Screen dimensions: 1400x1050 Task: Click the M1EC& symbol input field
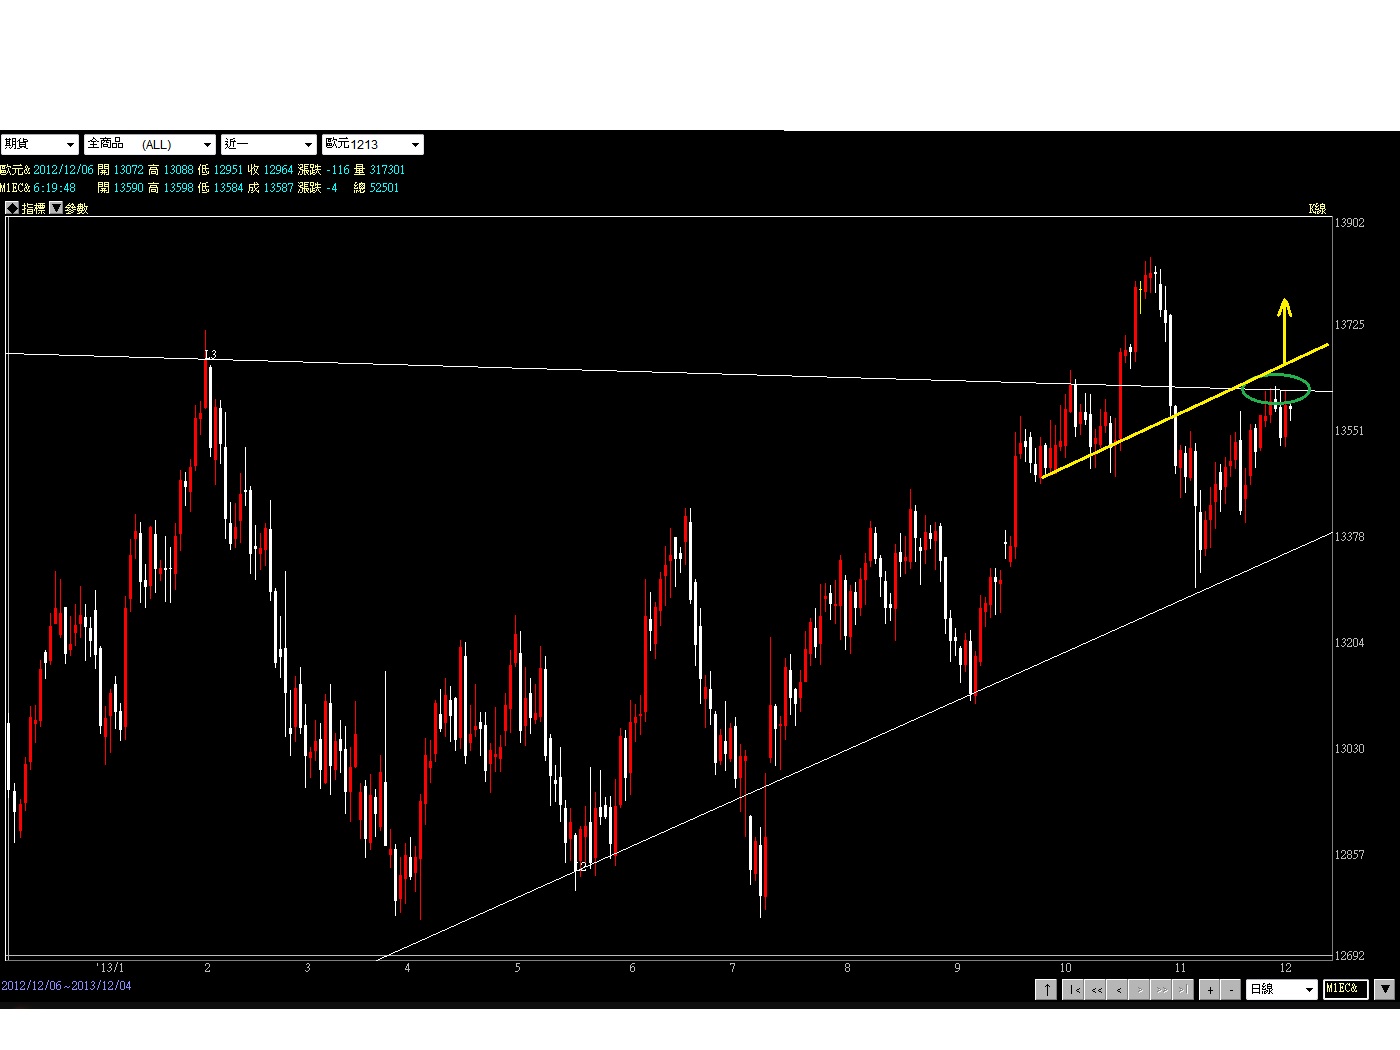1345,989
